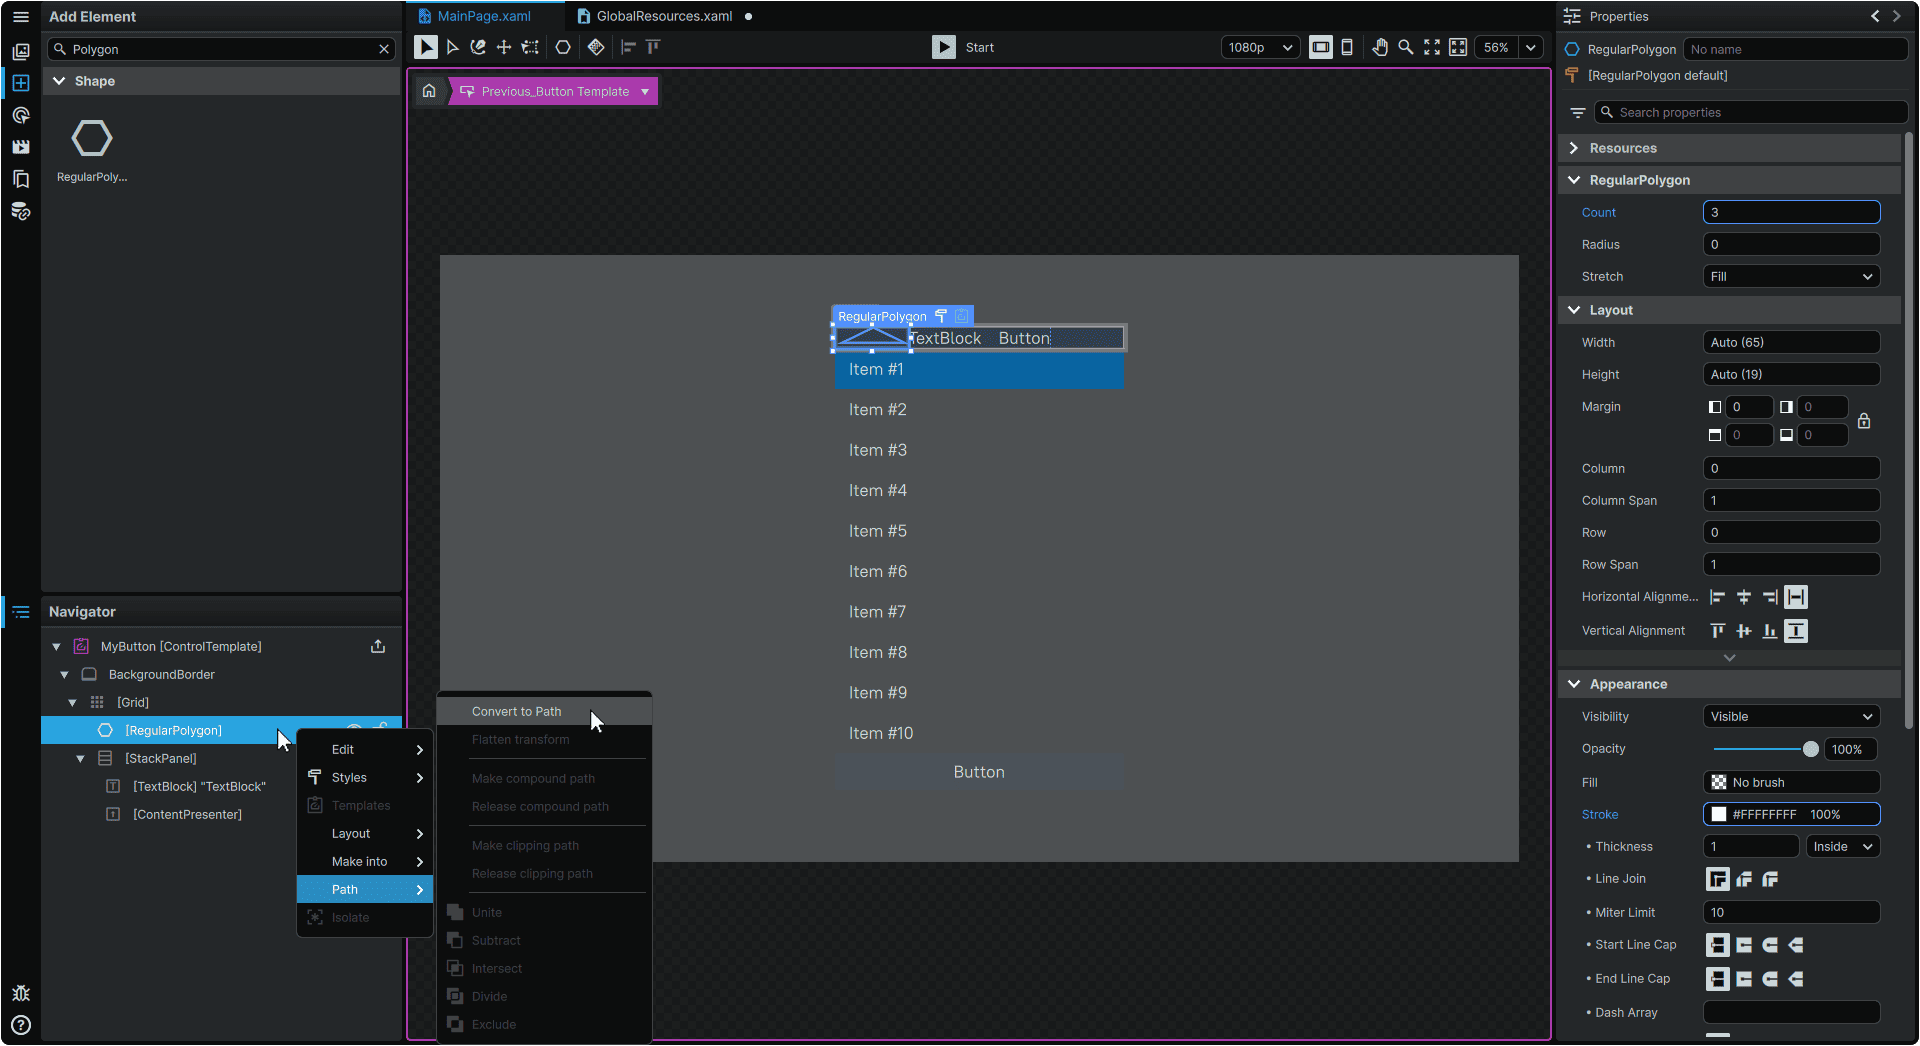Choose Convert to Path menu item

[545, 712]
